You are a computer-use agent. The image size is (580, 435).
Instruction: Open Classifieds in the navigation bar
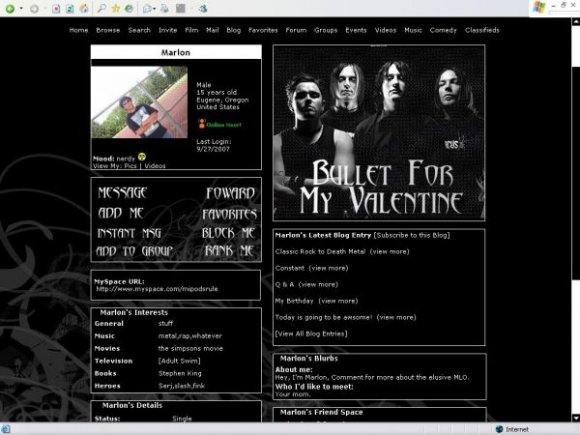coord(482,30)
